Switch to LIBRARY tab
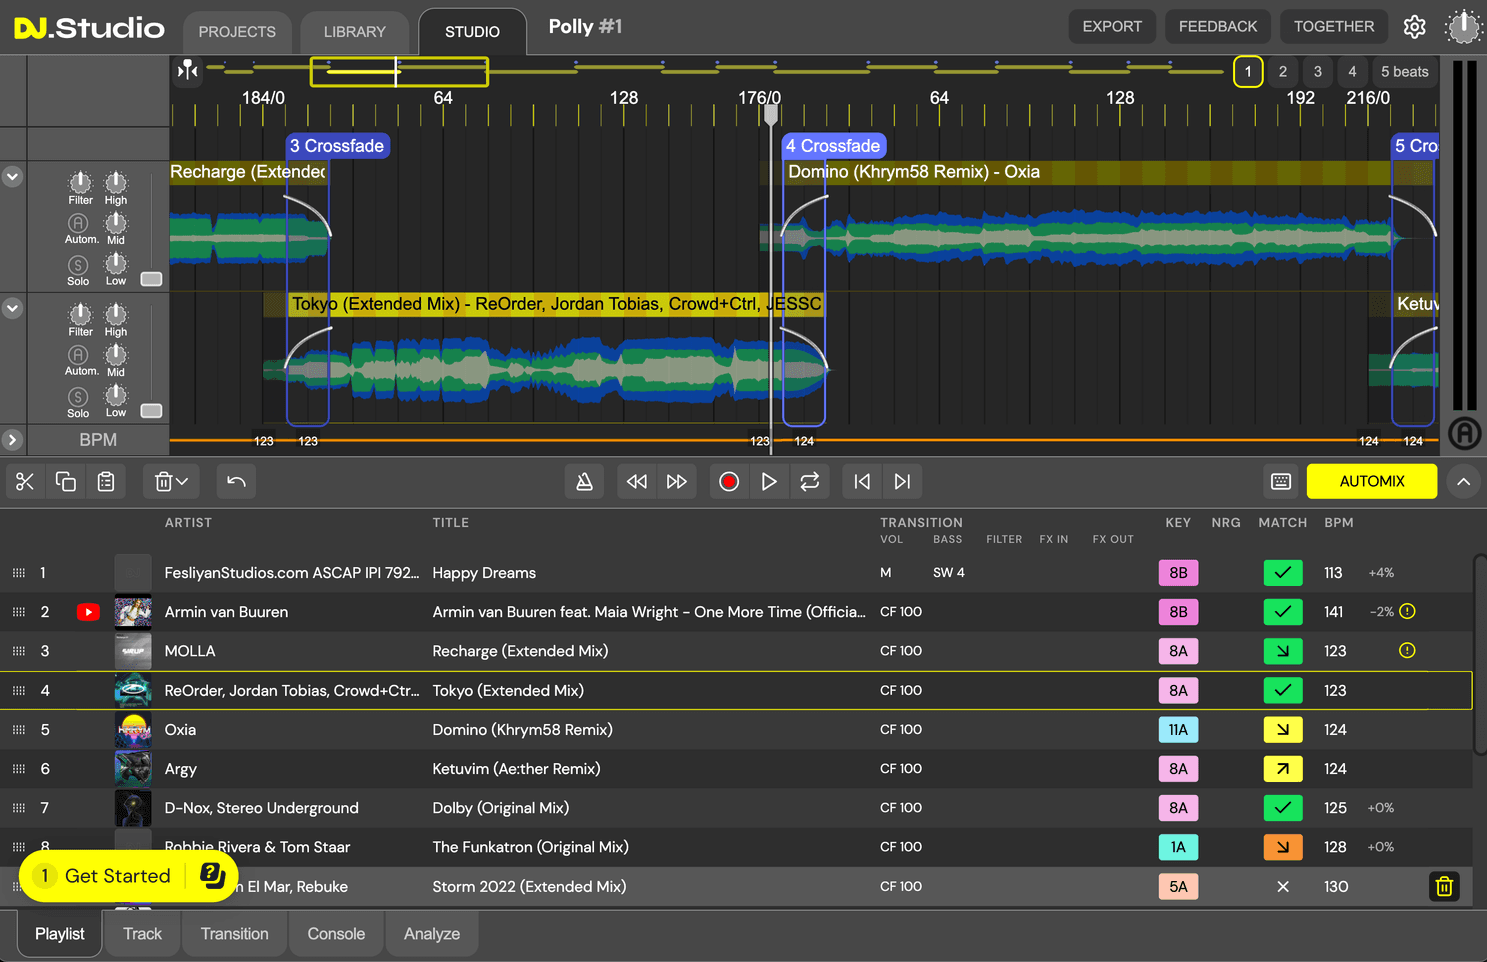Viewport: 1487px width, 962px height. 354,32
